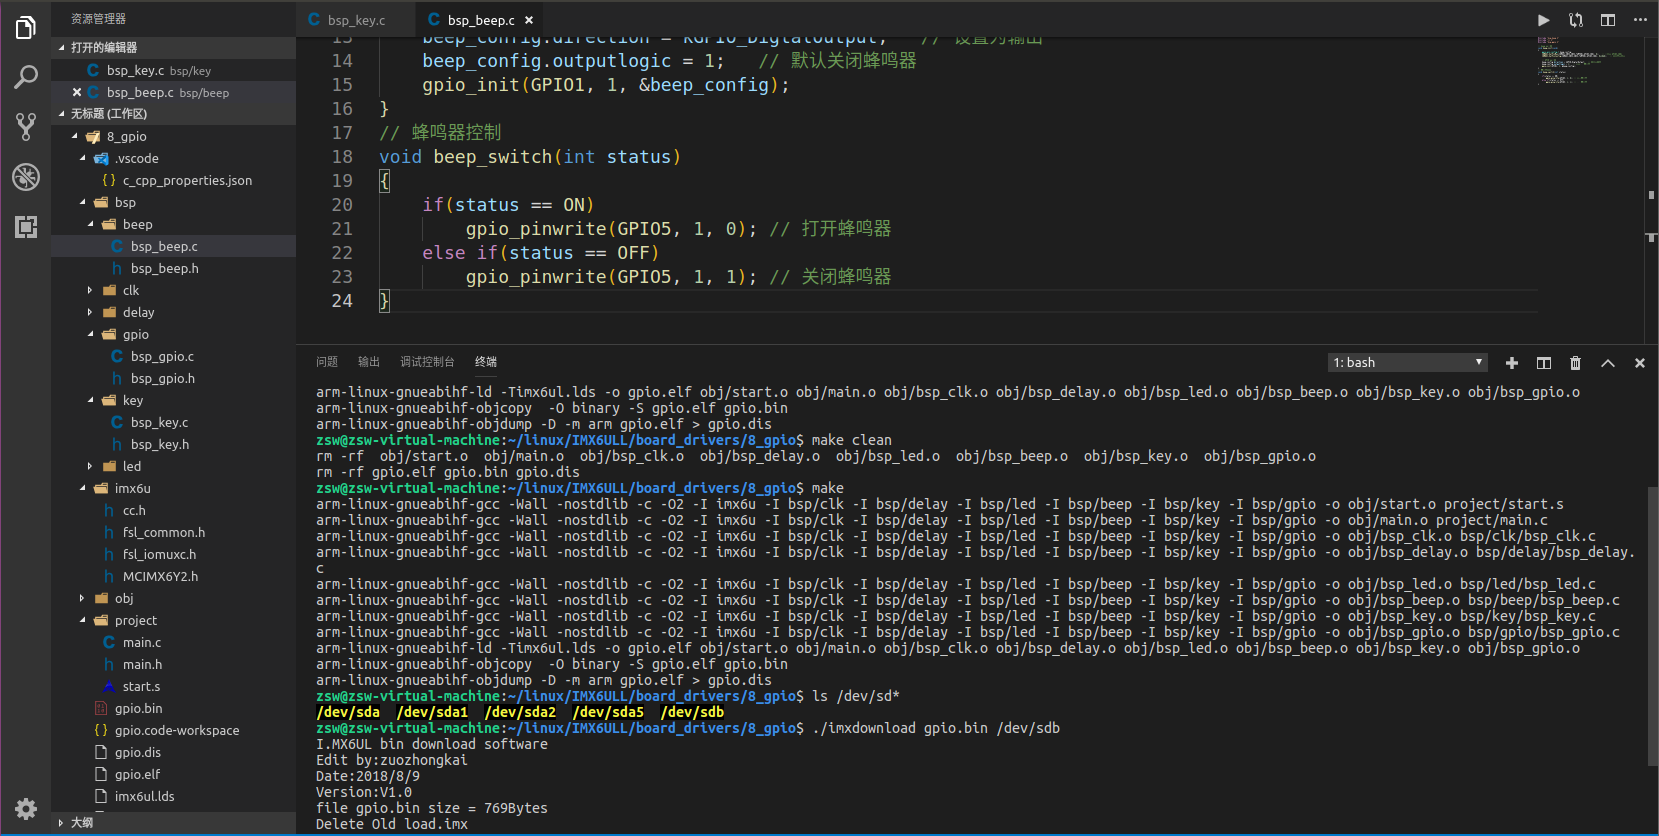Split the editor to the right
This screenshot has width=1659, height=836.
click(x=1608, y=20)
